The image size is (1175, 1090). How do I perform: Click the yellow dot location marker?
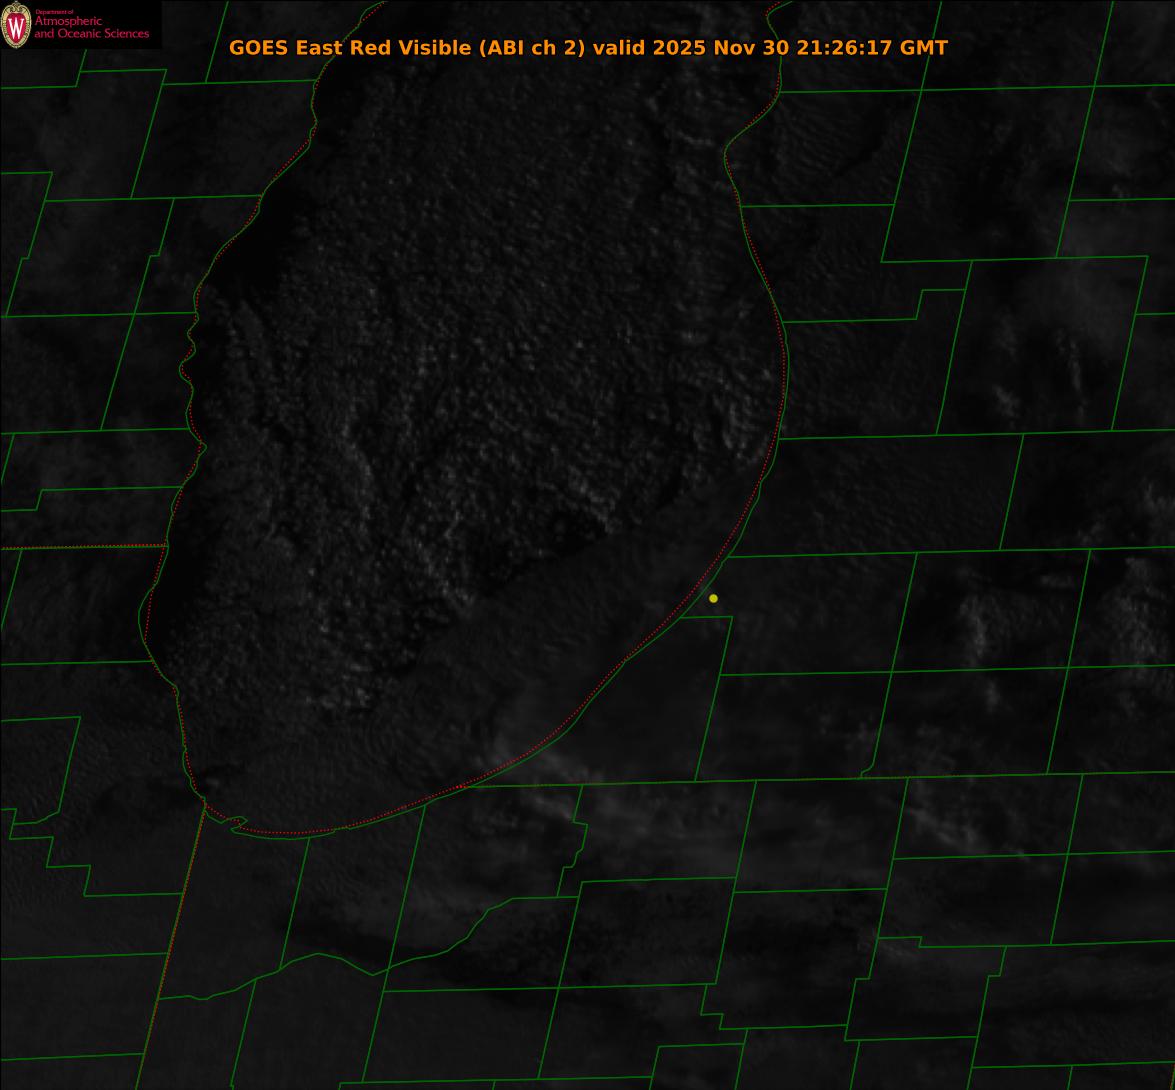pyautogui.click(x=713, y=598)
